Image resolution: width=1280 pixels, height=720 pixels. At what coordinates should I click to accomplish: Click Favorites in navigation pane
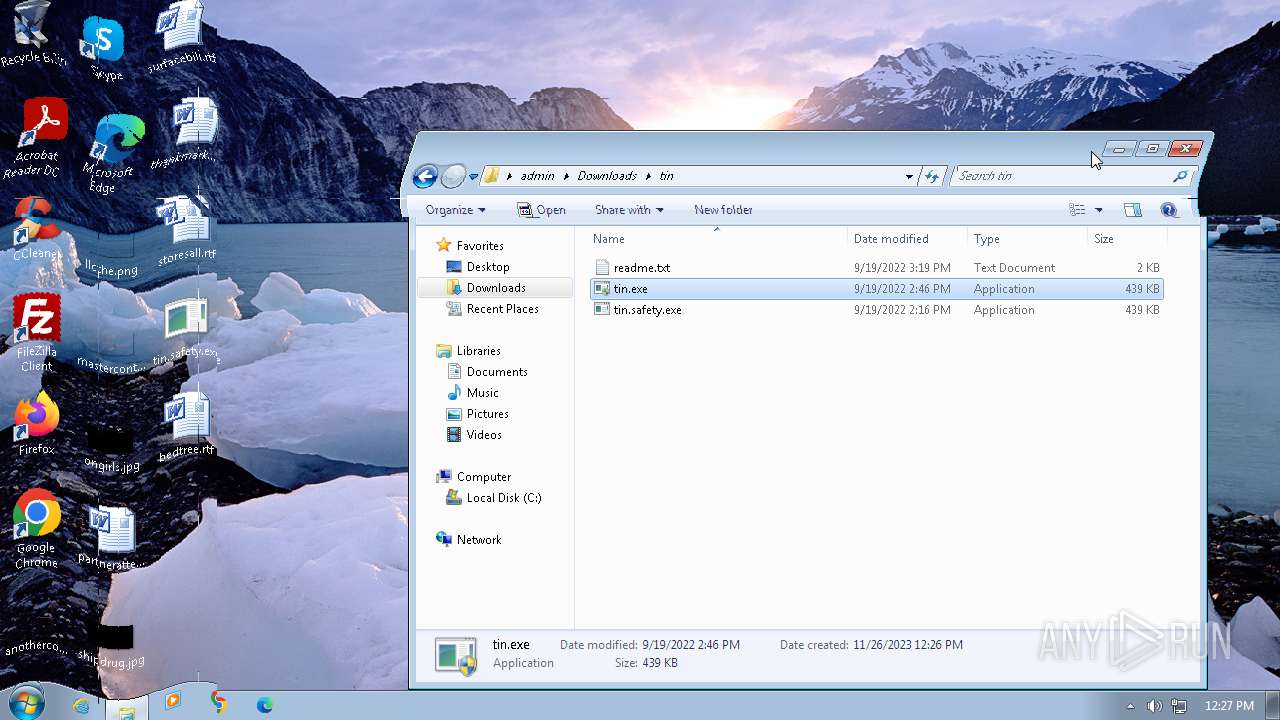(480, 246)
